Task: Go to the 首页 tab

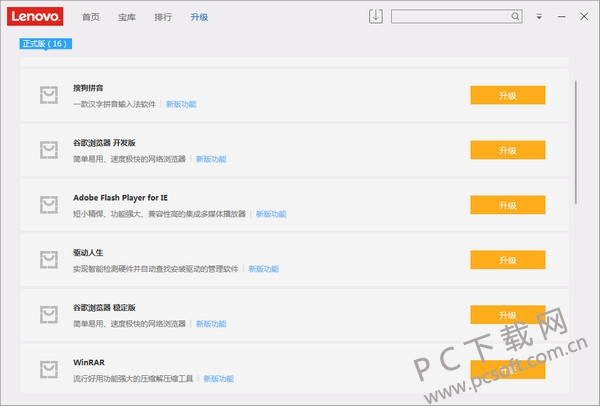Action: coord(91,17)
